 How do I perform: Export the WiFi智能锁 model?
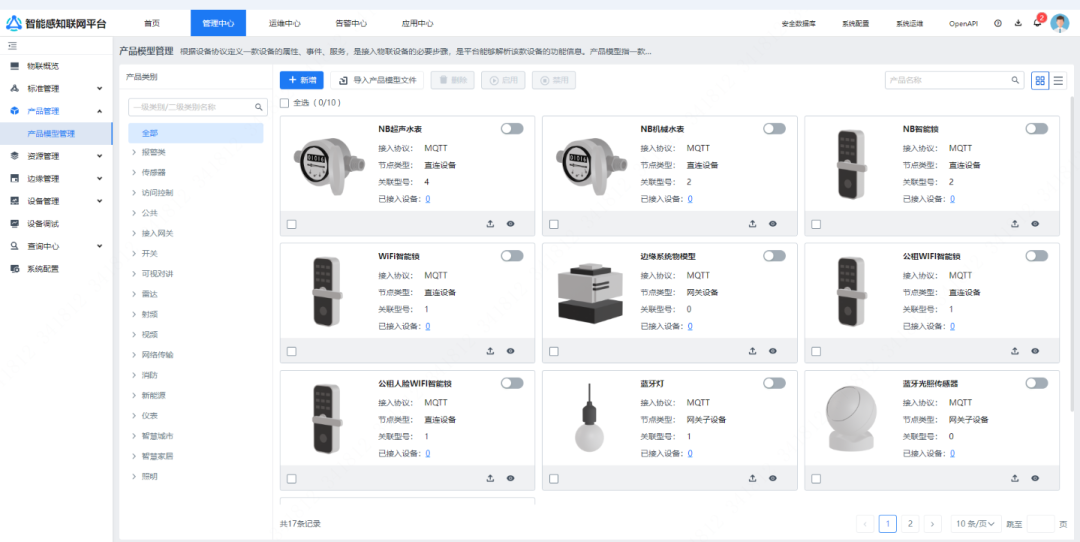(490, 351)
